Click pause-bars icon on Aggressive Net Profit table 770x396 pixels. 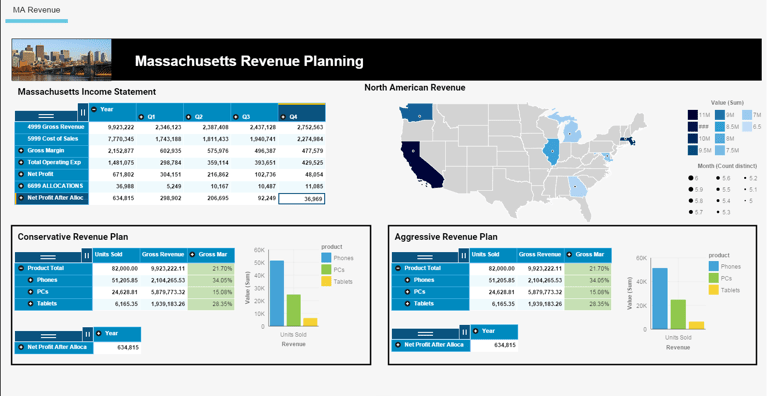click(464, 333)
